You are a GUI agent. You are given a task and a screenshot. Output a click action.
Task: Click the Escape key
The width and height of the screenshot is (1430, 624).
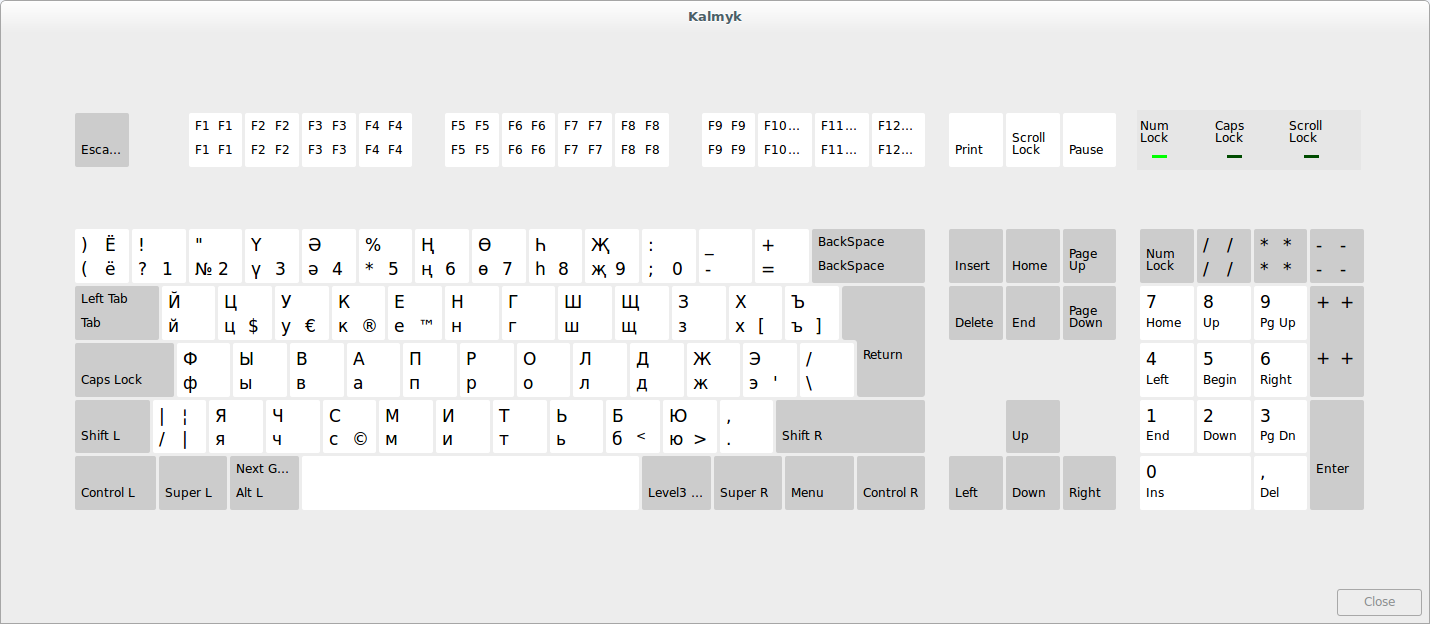click(102, 140)
